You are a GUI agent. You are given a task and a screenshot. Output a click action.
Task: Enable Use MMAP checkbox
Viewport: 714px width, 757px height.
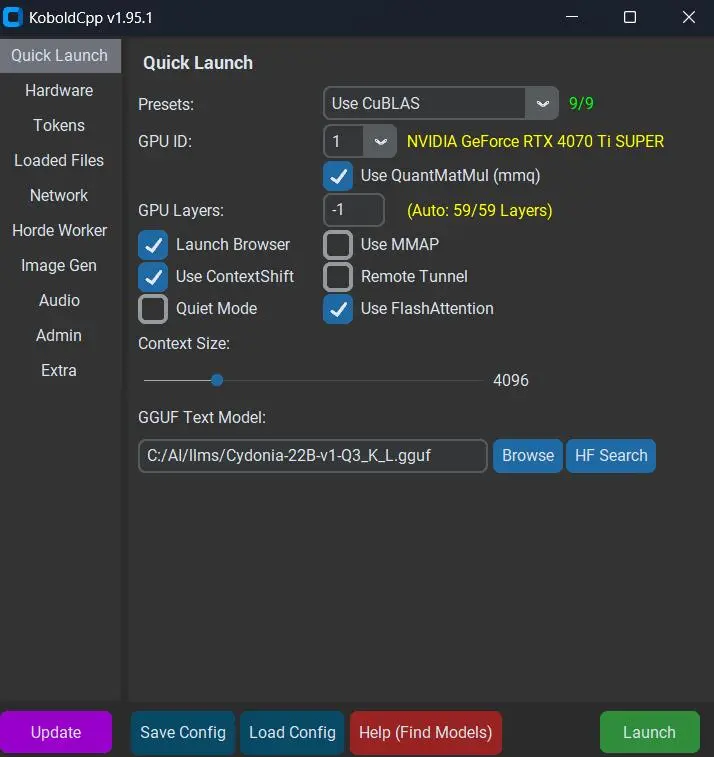[338, 245]
